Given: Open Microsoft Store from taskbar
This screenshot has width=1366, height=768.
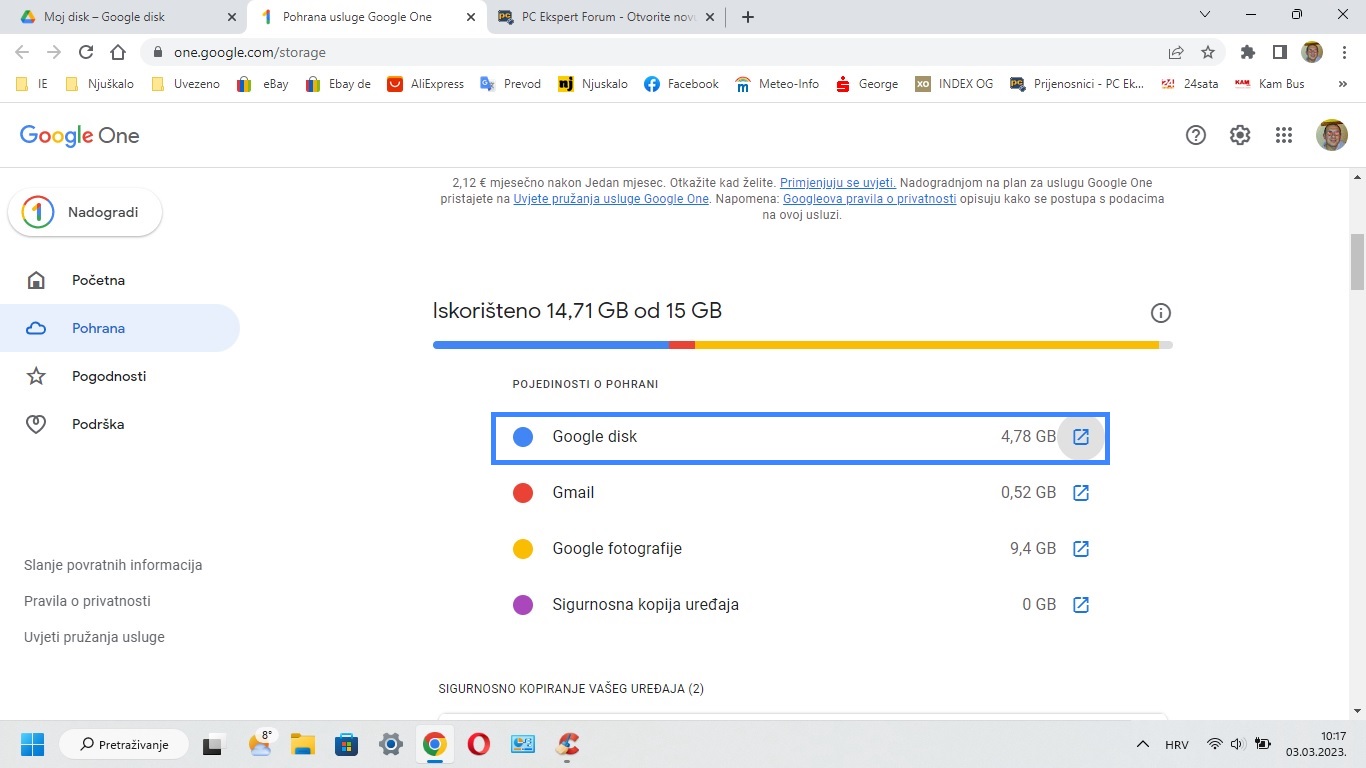Looking at the screenshot, I should point(347,744).
